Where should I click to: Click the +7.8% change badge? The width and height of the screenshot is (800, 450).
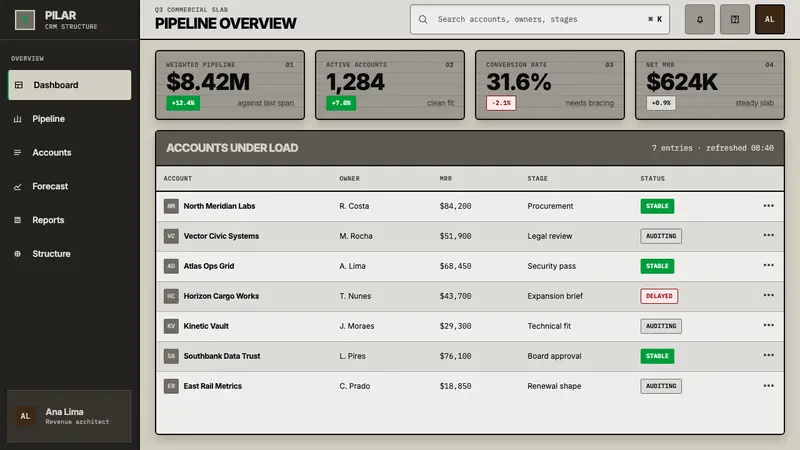point(341,103)
